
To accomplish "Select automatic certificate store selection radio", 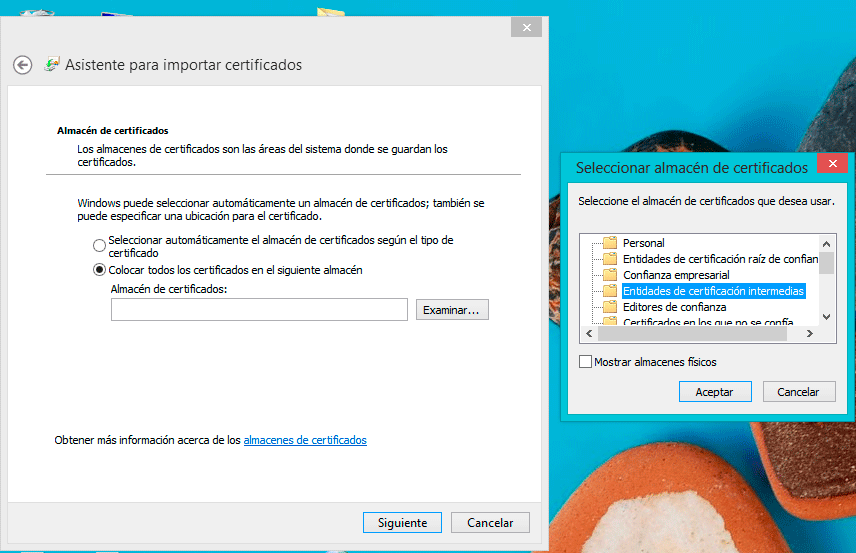I will (x=99, y=246).
